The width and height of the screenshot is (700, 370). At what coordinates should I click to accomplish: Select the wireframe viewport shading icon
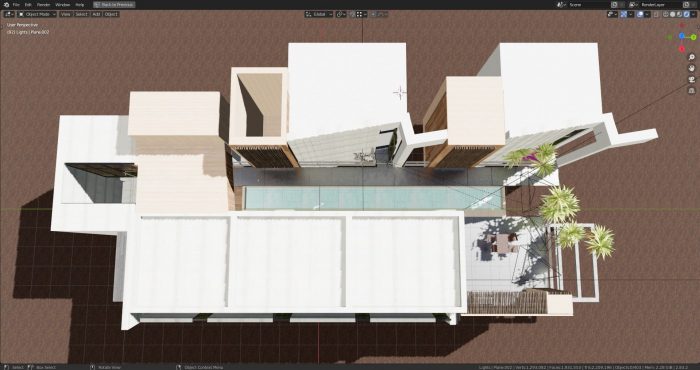tap(666, 14)
